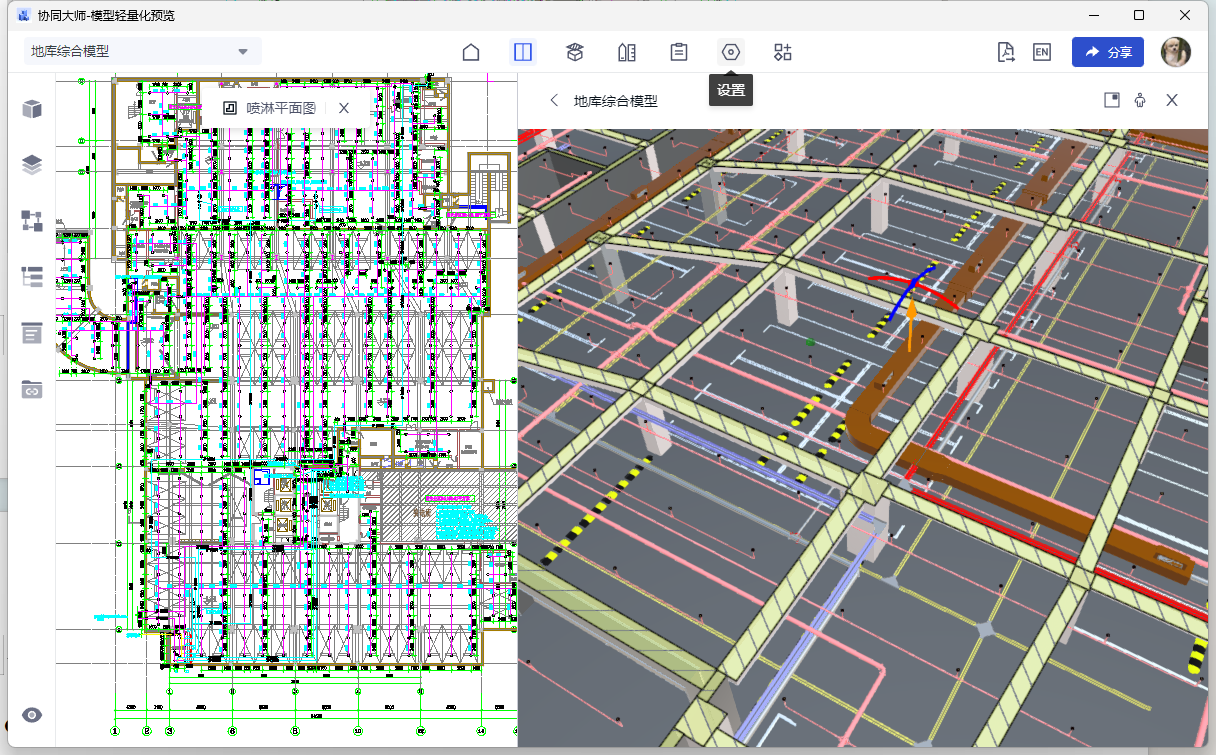
Task: Minimize the 协同大师 window
Action: 1093,15
